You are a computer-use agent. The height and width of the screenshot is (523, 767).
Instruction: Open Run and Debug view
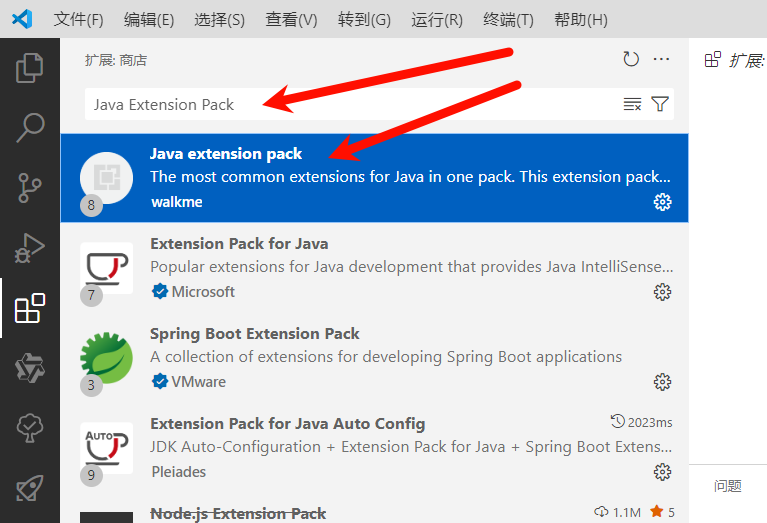(30, 248)
